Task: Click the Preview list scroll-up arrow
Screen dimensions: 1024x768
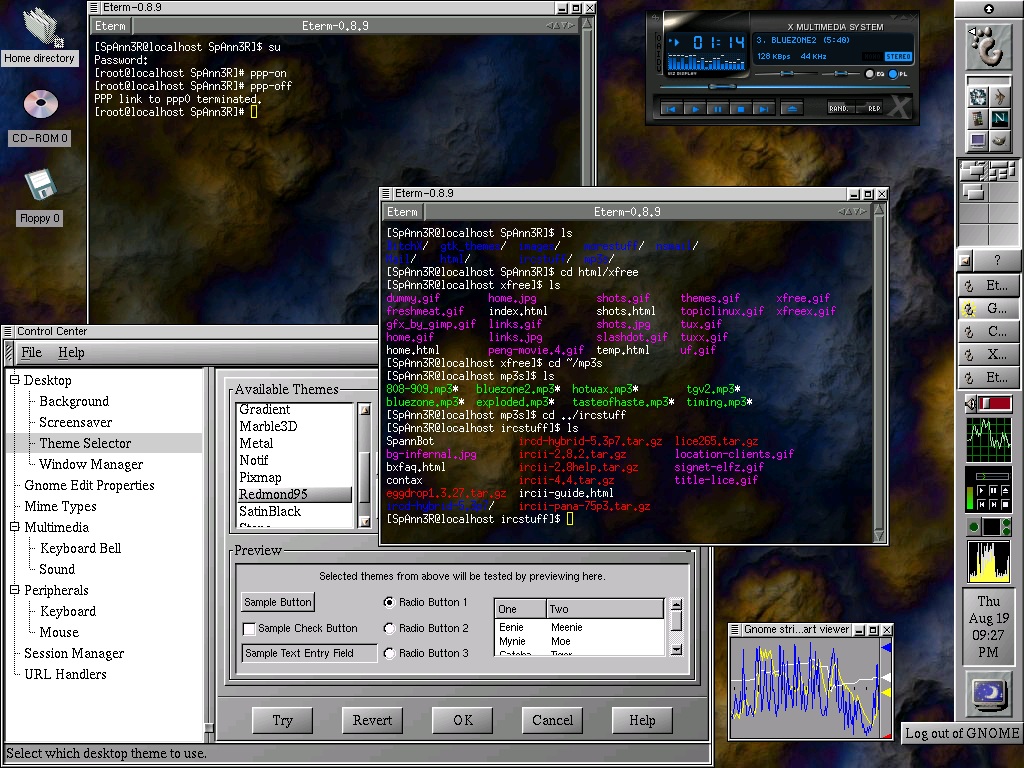Action: pos(677,605)
